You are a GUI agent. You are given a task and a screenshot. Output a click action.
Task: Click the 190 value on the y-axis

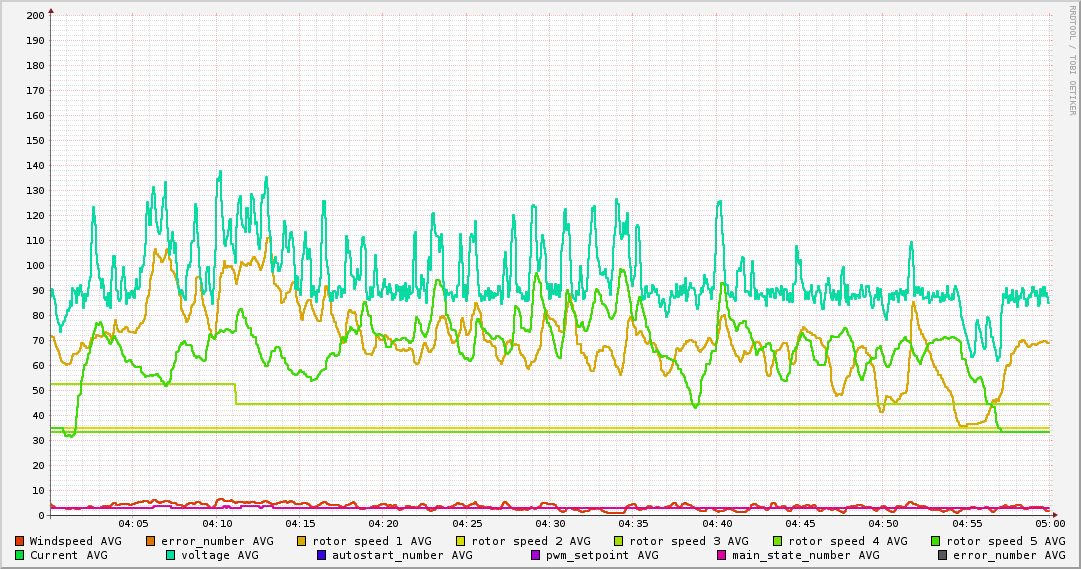point(35,40)
